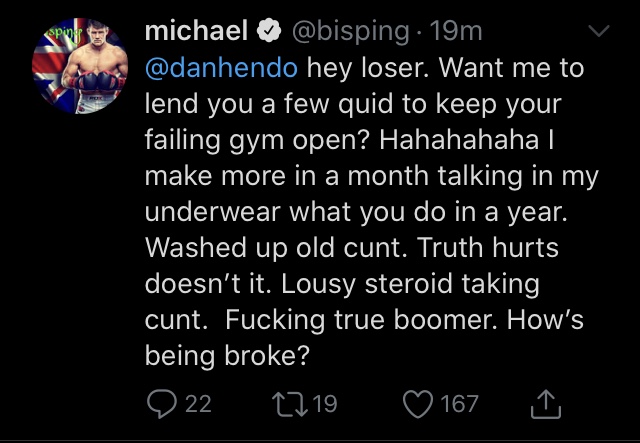The height and width of the screenshot is (443, 640).
Task: Retweet using the arrows icon
Action: coord(291,404)
